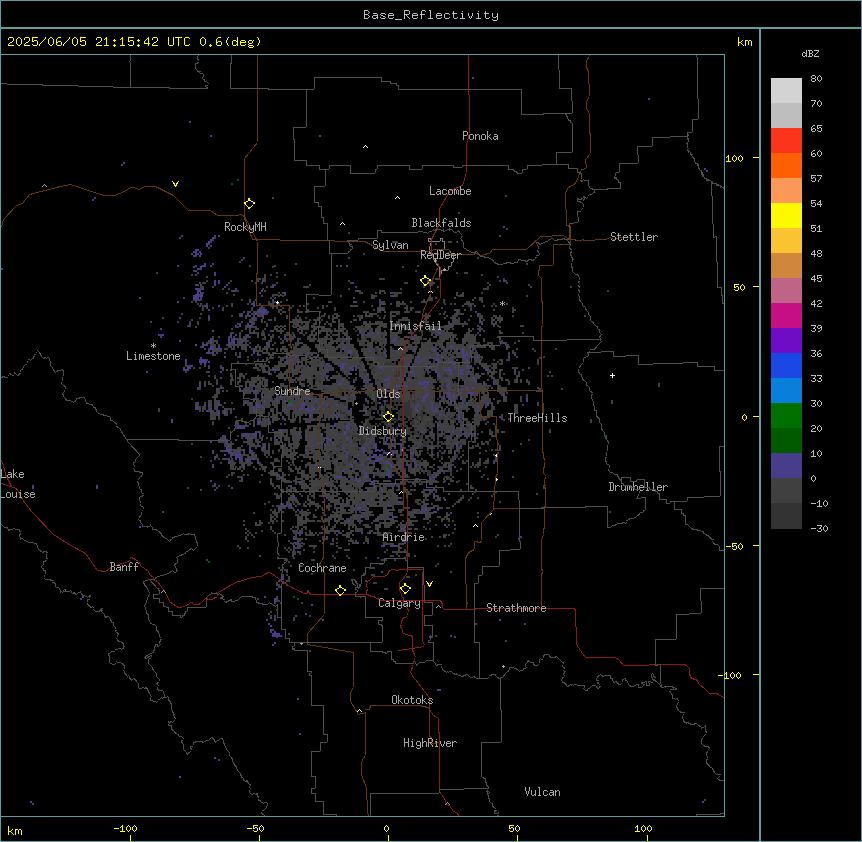Click the 57 value in the dBZ legend
The image size is (862, 842).
pos(816,179)
